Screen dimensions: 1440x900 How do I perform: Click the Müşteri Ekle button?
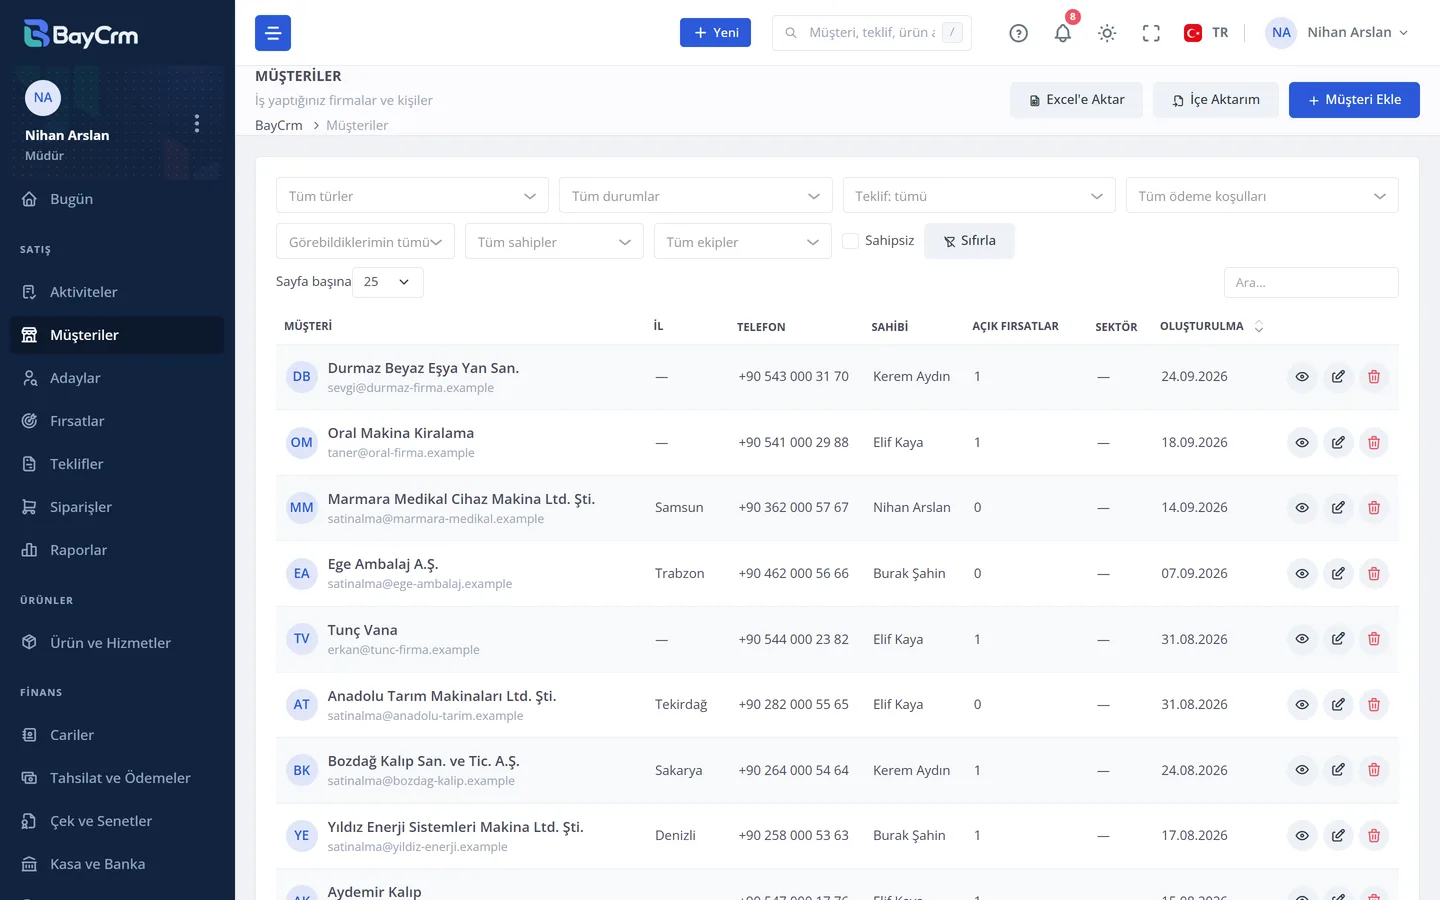pos(1354,100)
